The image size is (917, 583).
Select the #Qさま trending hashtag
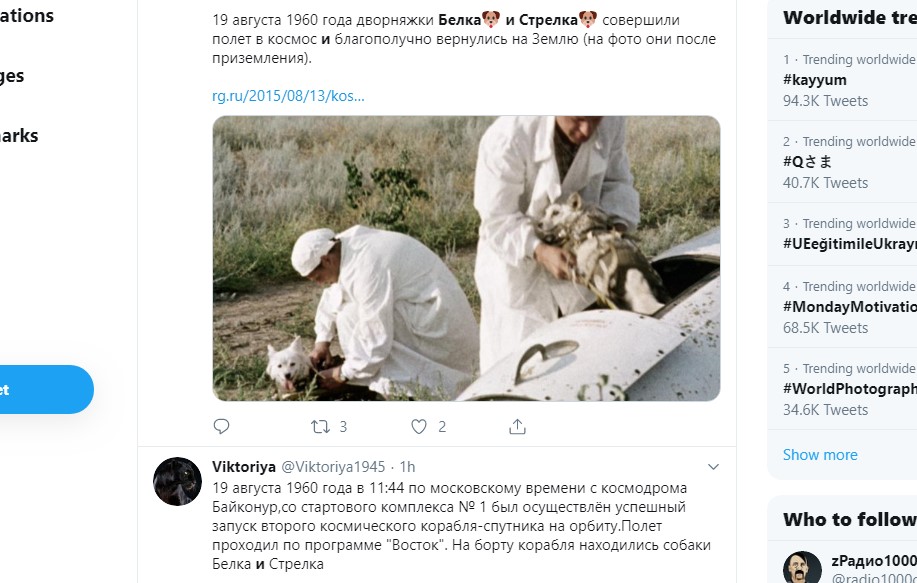[807, 161]
